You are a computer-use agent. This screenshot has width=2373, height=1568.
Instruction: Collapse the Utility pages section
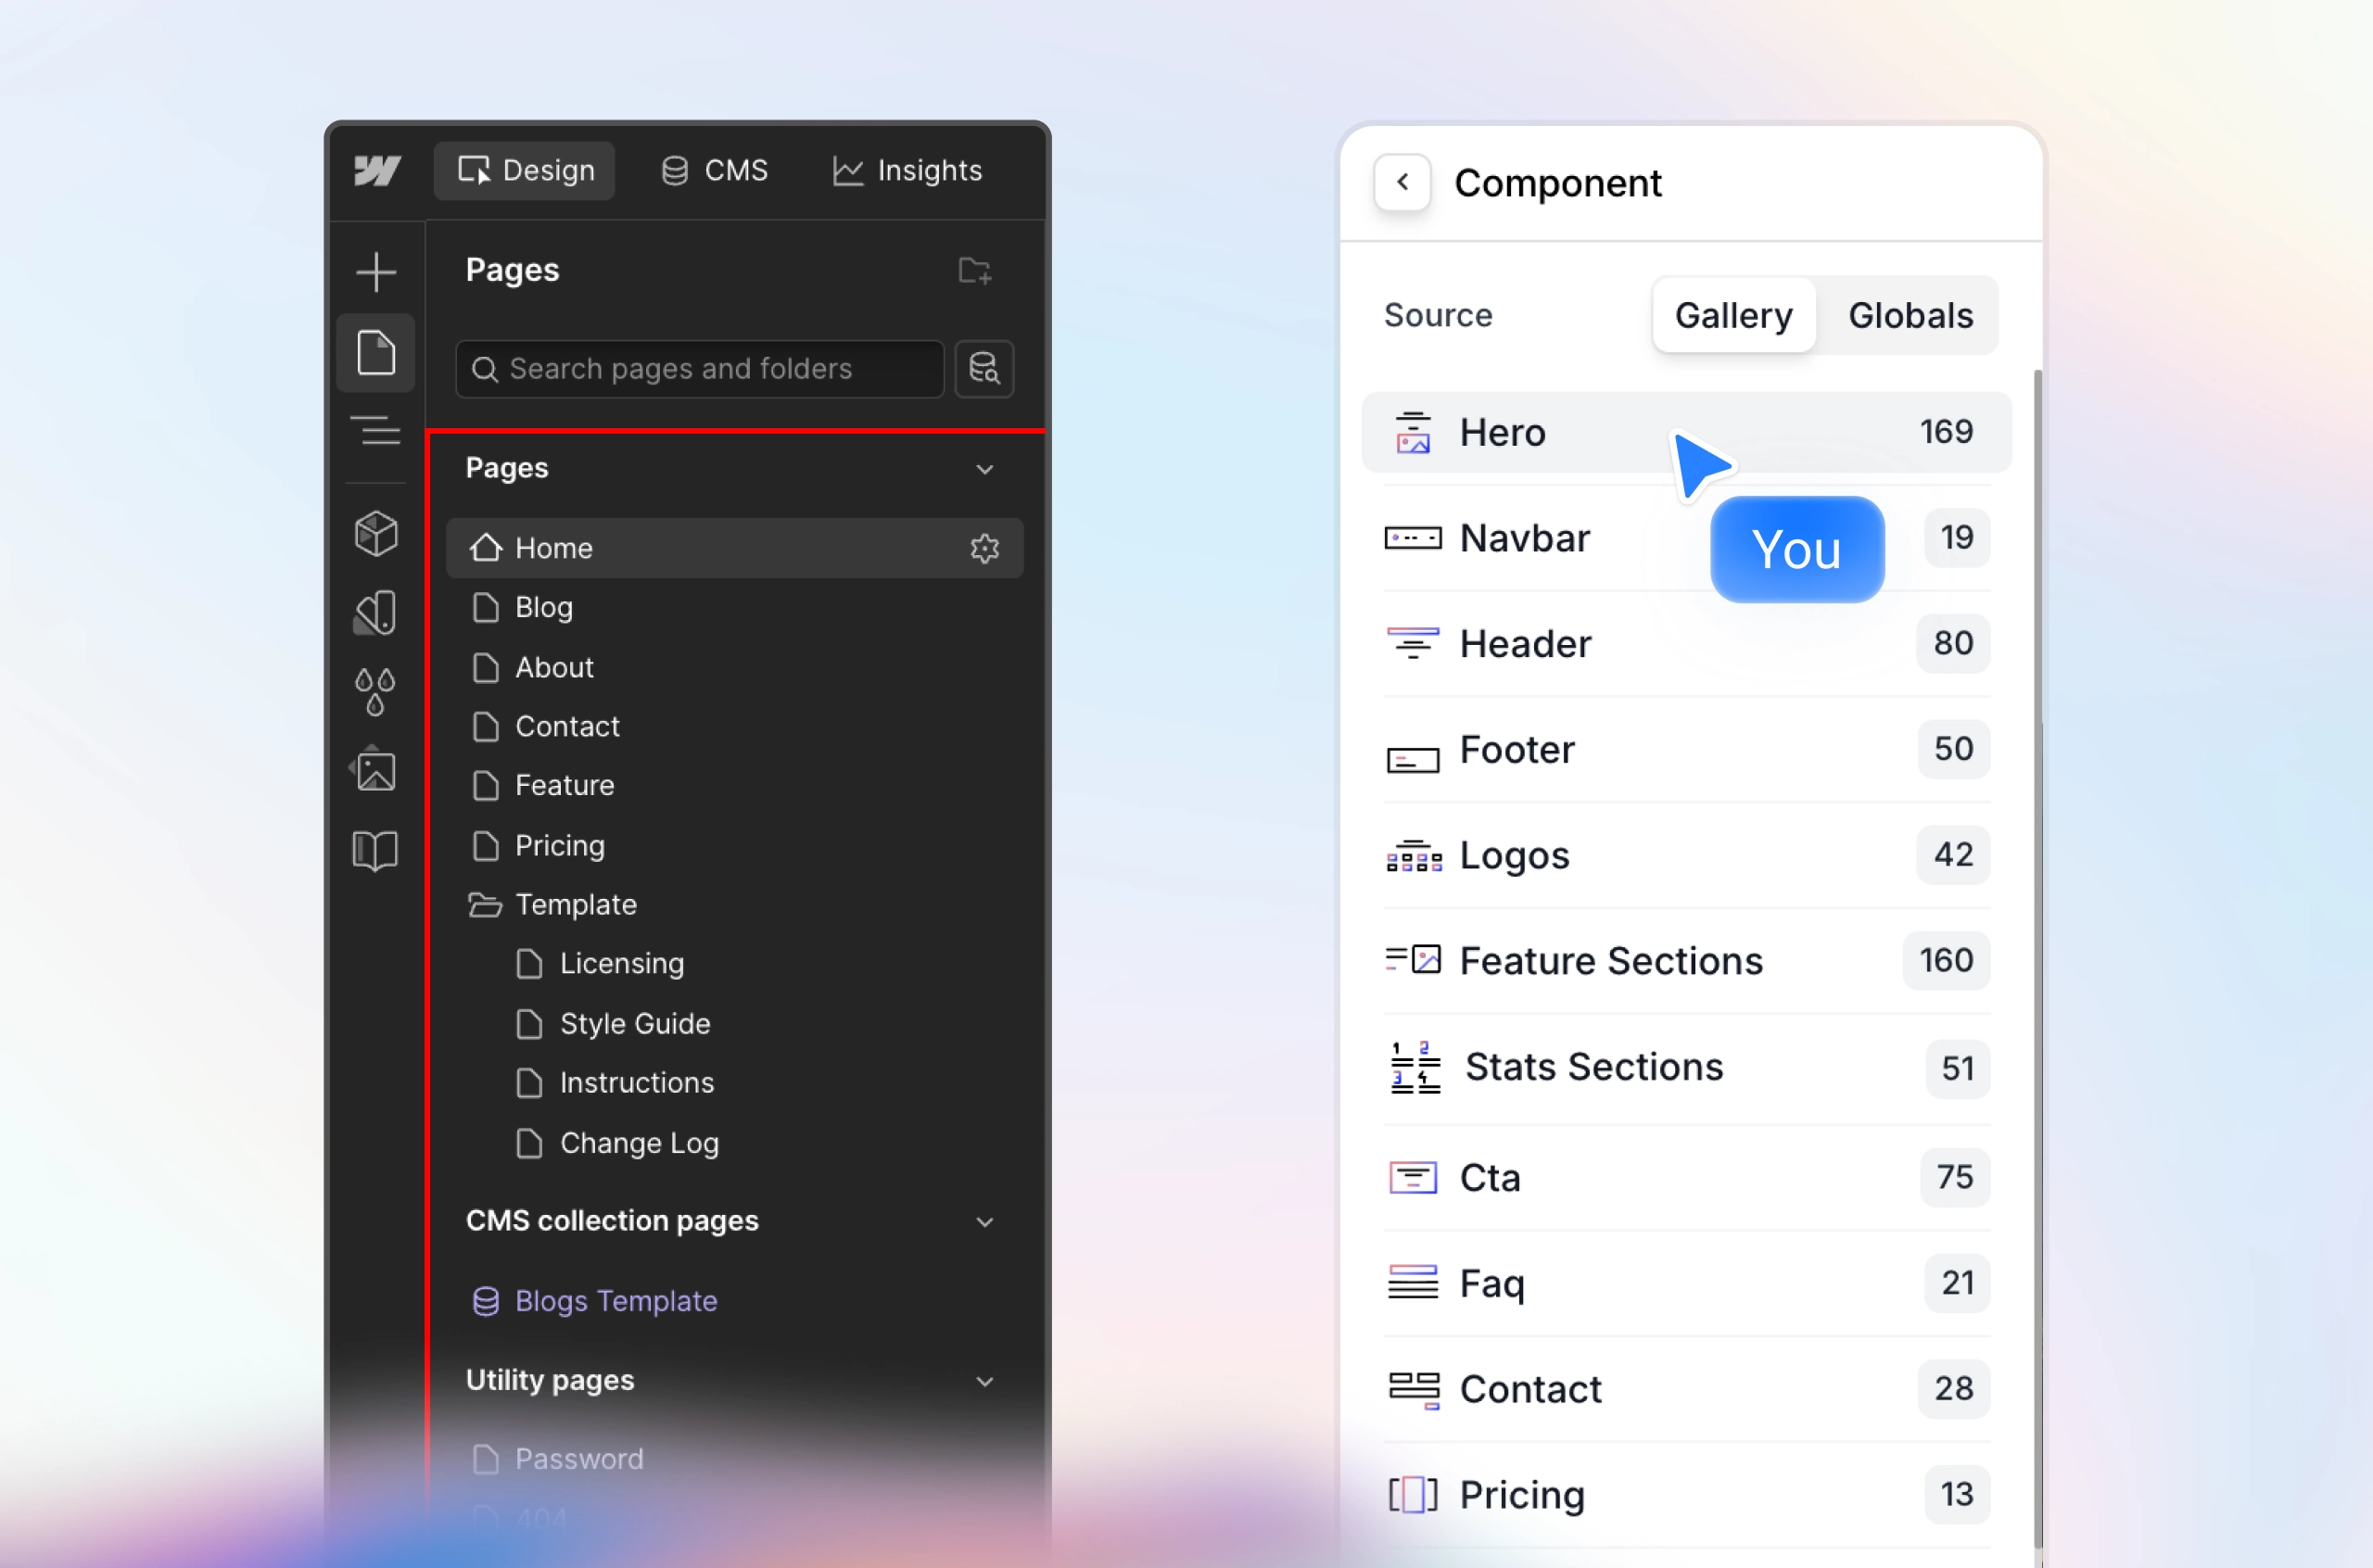coord(984,1381)
